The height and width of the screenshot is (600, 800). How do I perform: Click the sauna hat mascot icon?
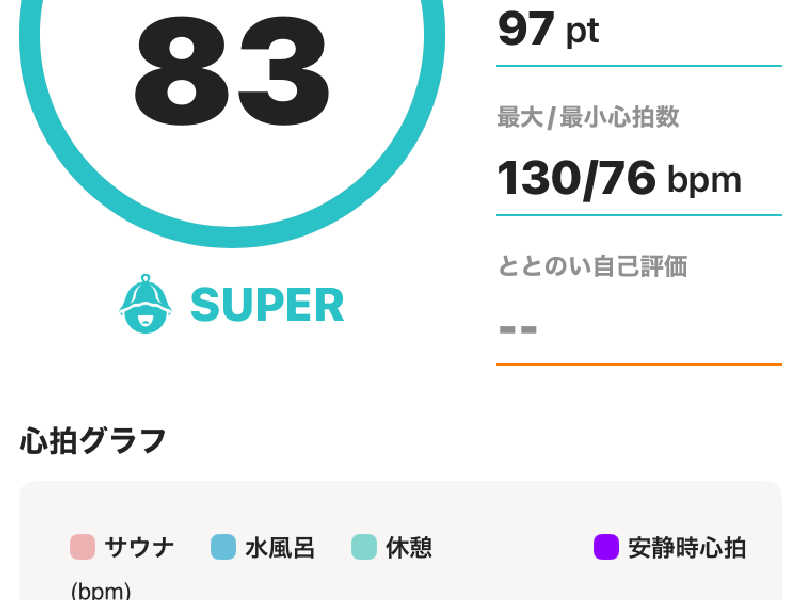(x=145, y=304)
